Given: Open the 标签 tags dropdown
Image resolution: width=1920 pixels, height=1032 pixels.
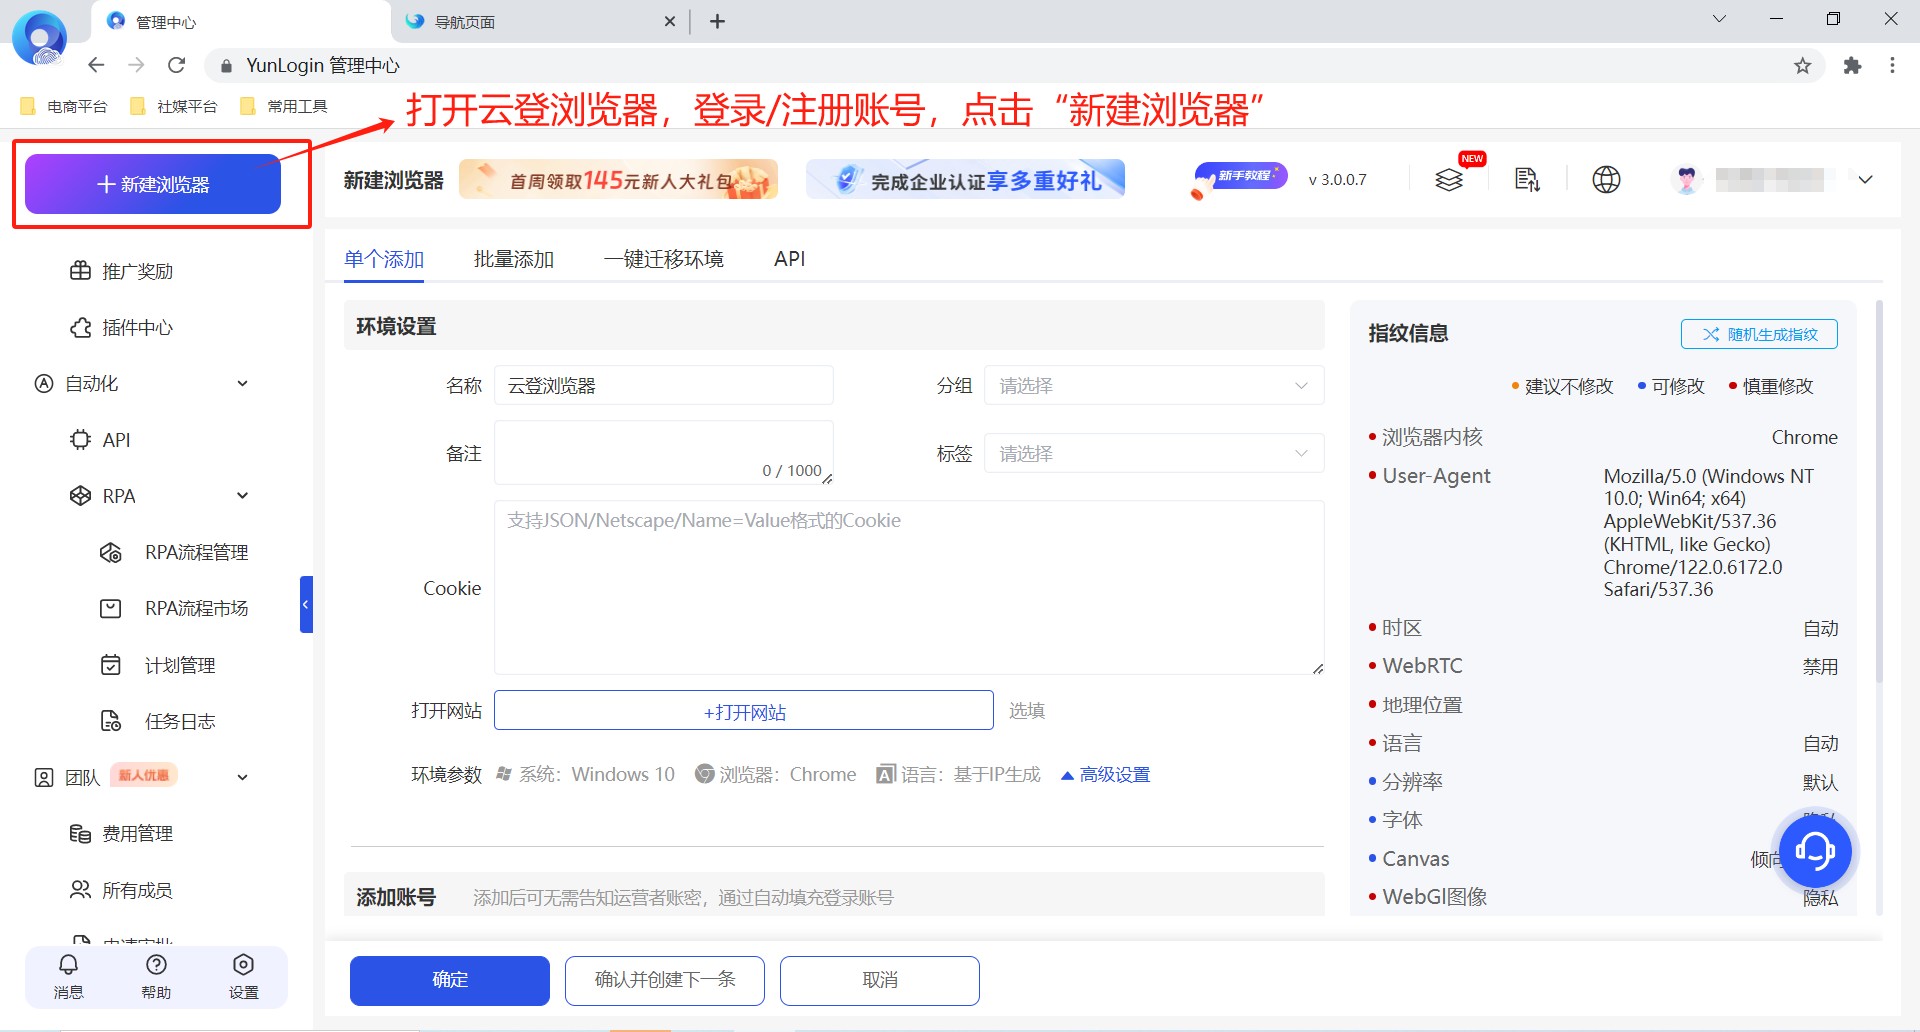Looking at the screenshot, I should 1153,453.
